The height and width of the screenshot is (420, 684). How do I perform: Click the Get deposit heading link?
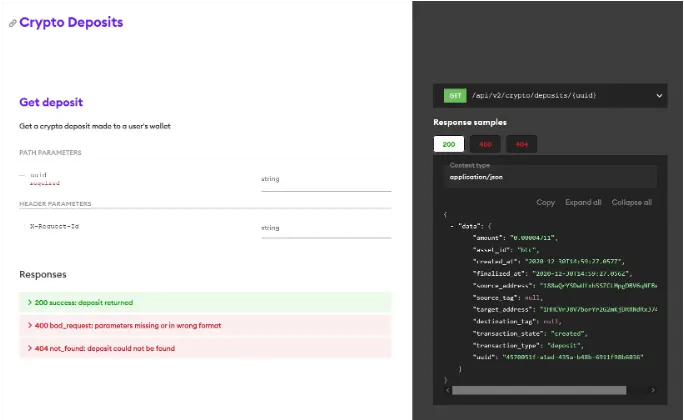tap(51, 102)
